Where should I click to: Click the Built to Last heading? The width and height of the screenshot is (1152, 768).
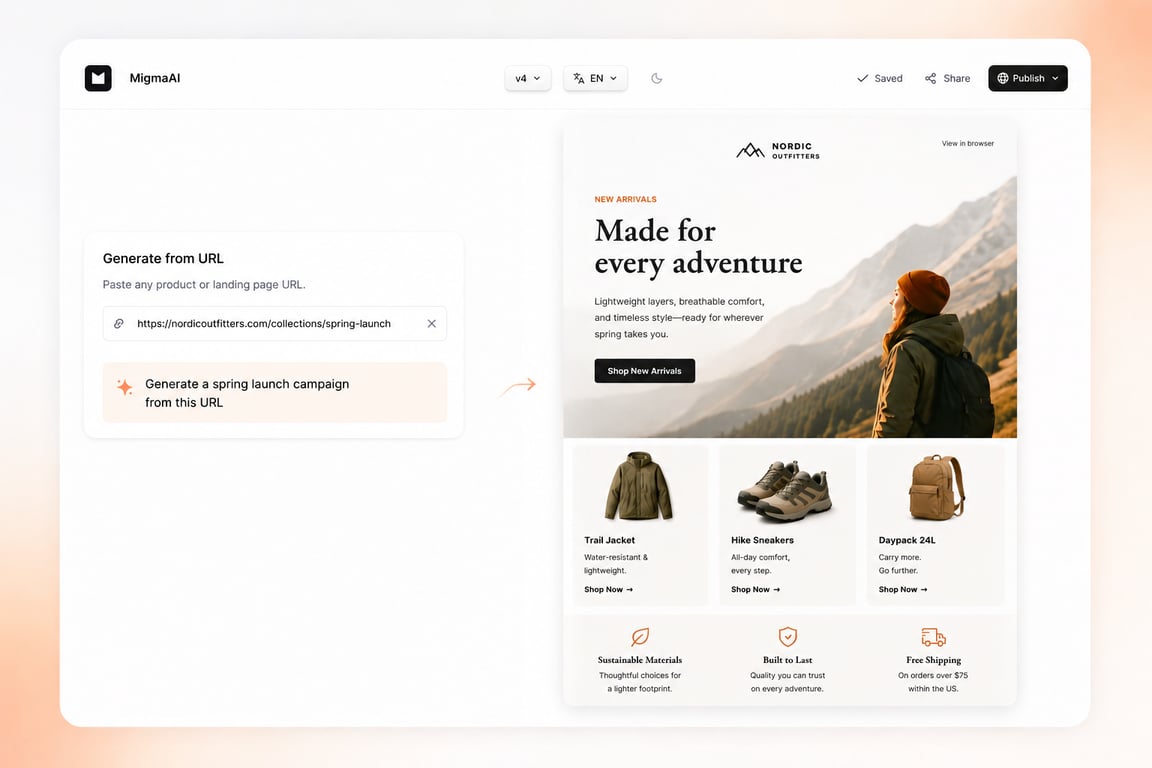tap(788, 660)
